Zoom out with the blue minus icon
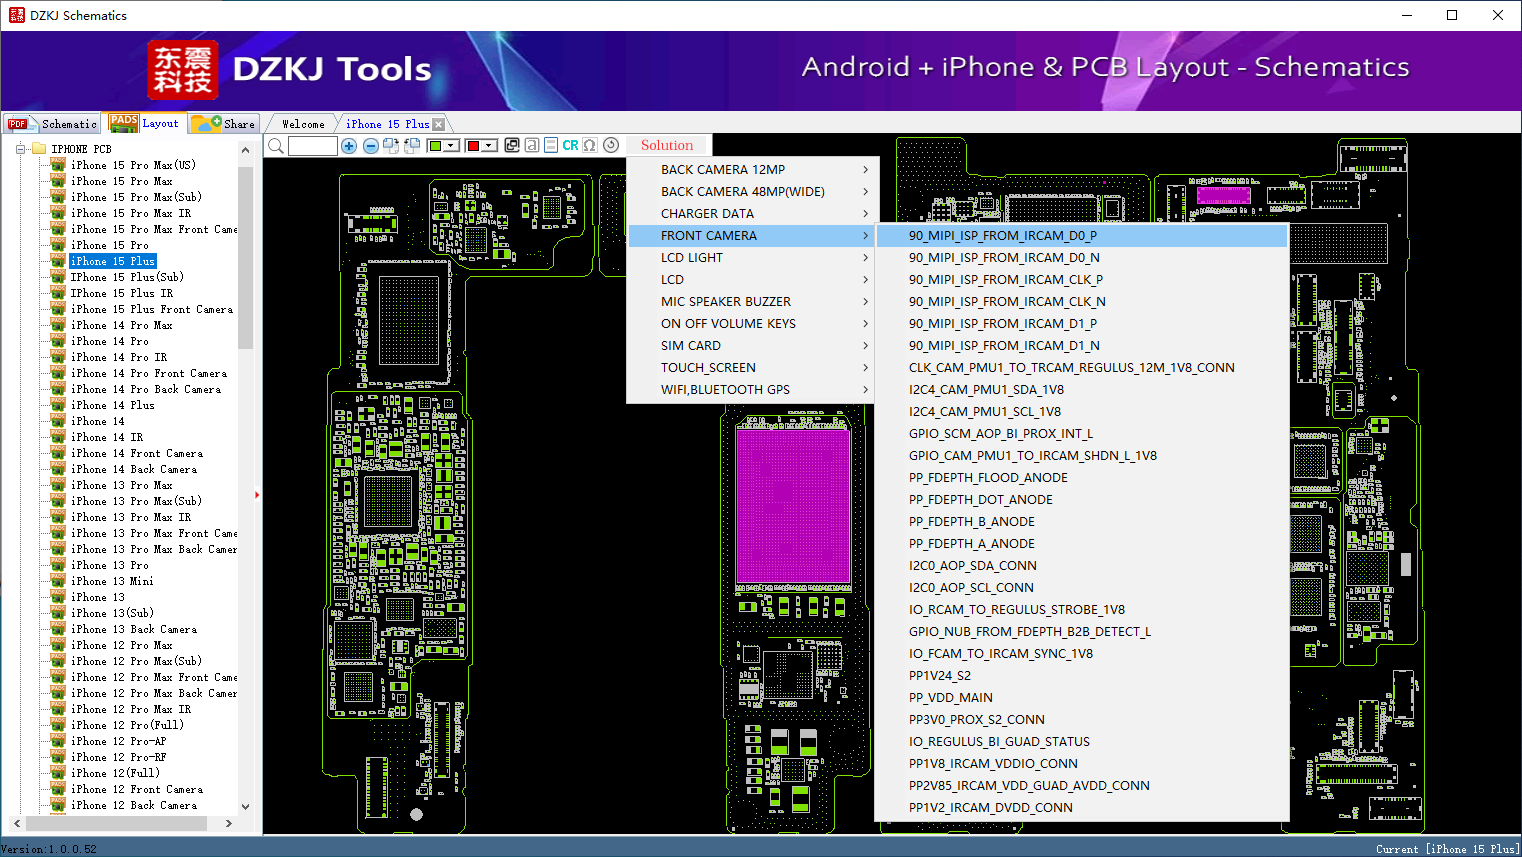The image size is (1522, 857). tap(370, 146)
